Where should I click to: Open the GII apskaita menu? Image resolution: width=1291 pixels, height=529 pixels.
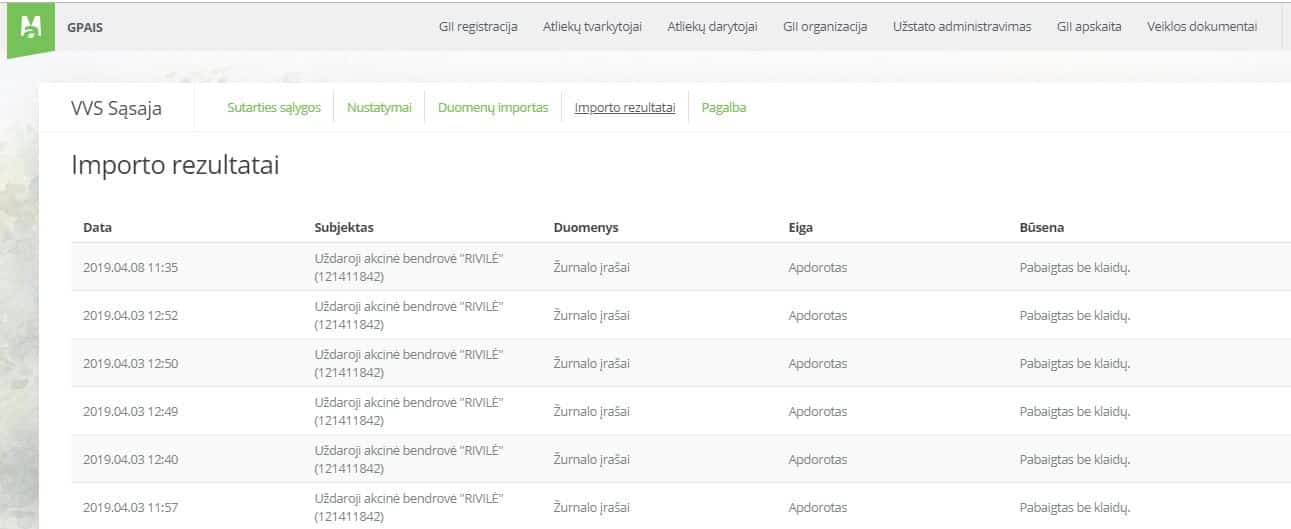pos(1089,27)
